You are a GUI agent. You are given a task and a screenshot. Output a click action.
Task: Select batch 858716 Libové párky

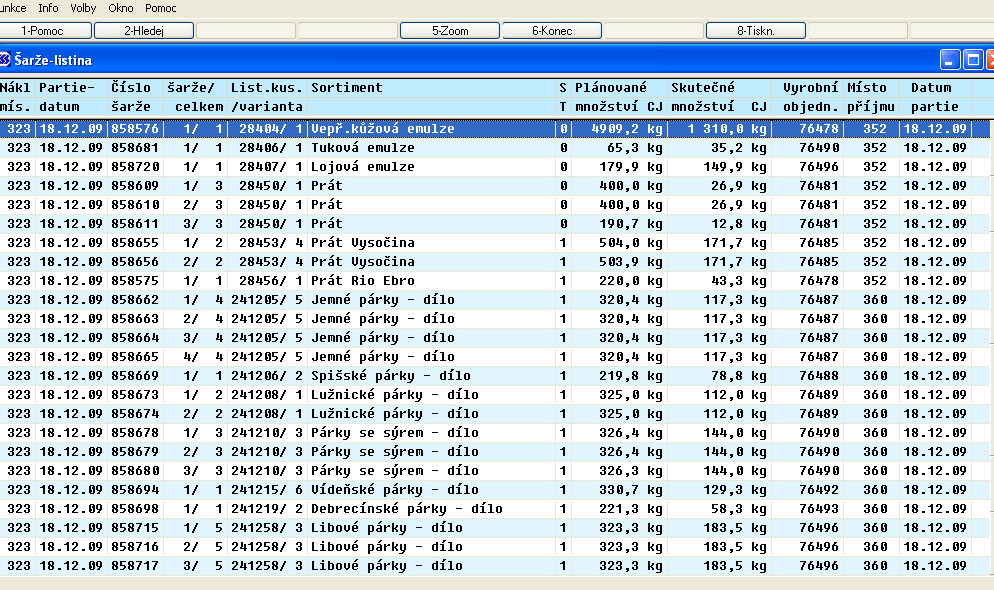pos(494,547)
